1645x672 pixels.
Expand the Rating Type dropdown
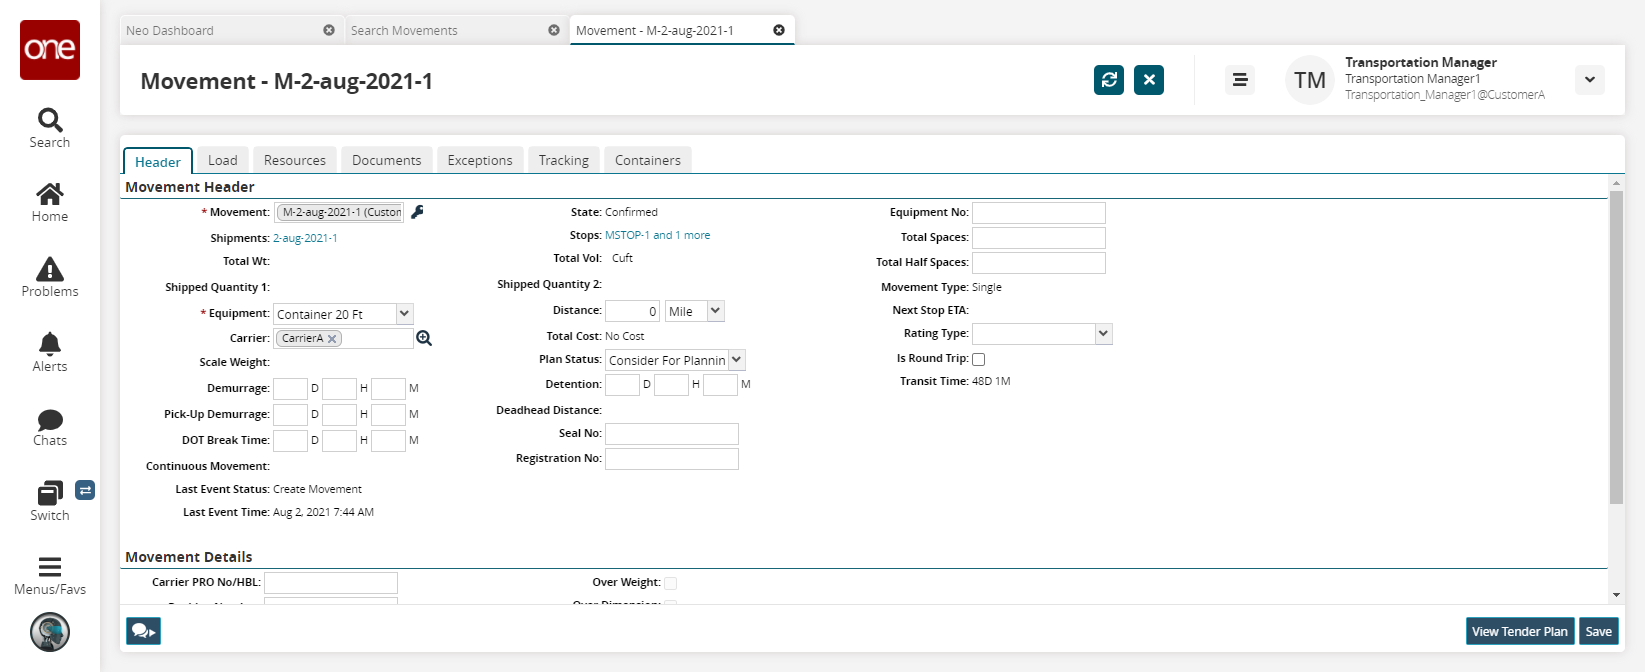(1103, 334)
